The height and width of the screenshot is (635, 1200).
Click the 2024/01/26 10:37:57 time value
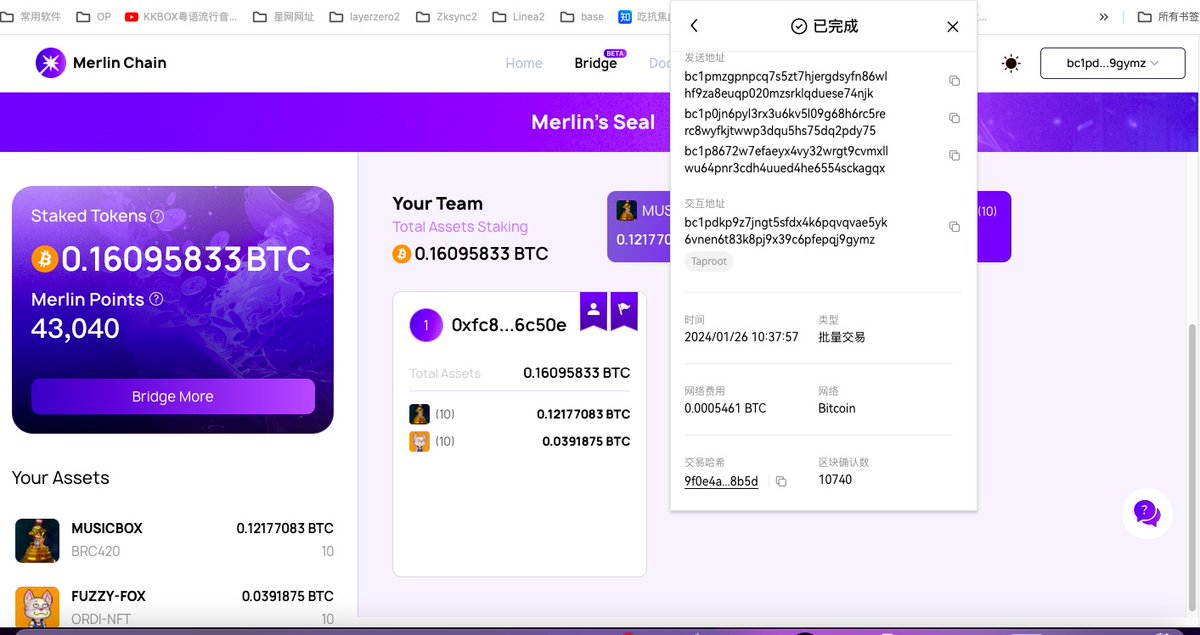click(x=741, y=337)
